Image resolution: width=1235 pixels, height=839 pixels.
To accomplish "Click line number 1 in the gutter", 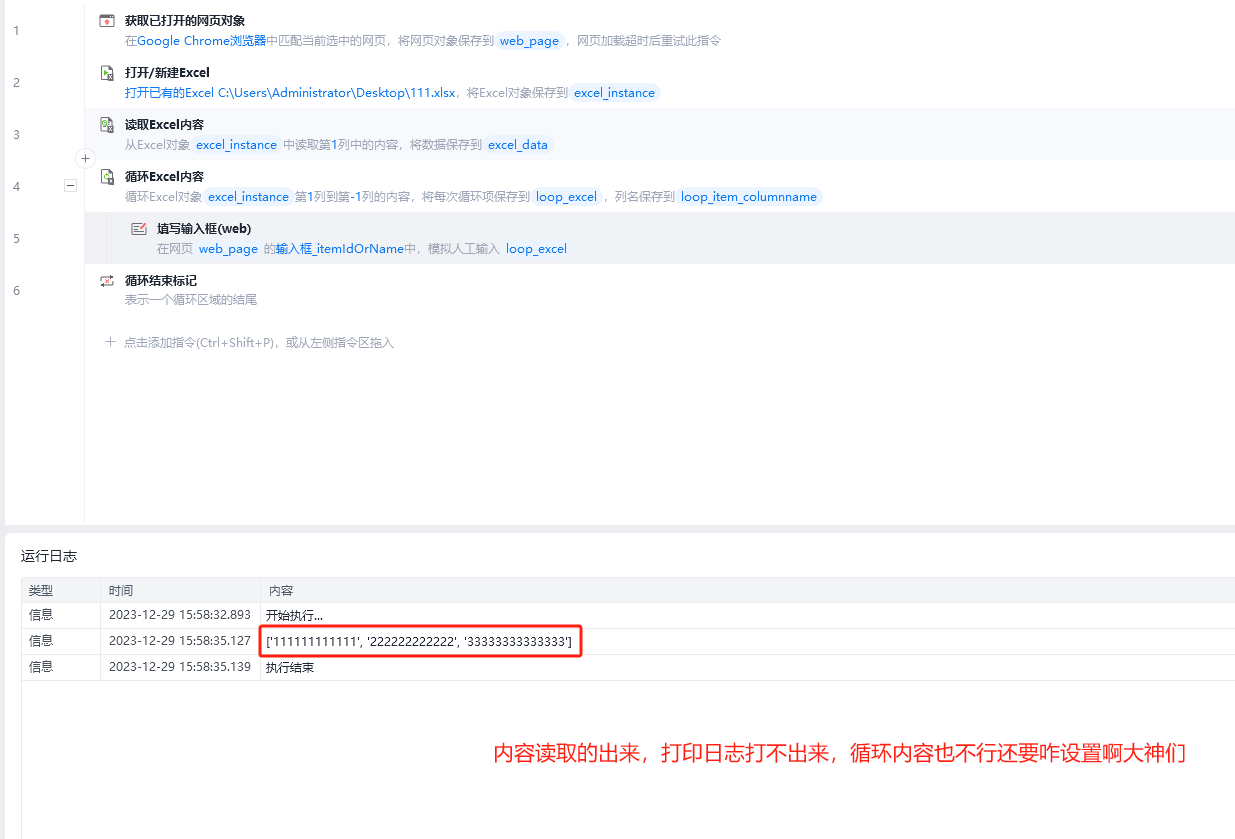I will point(16,31).
